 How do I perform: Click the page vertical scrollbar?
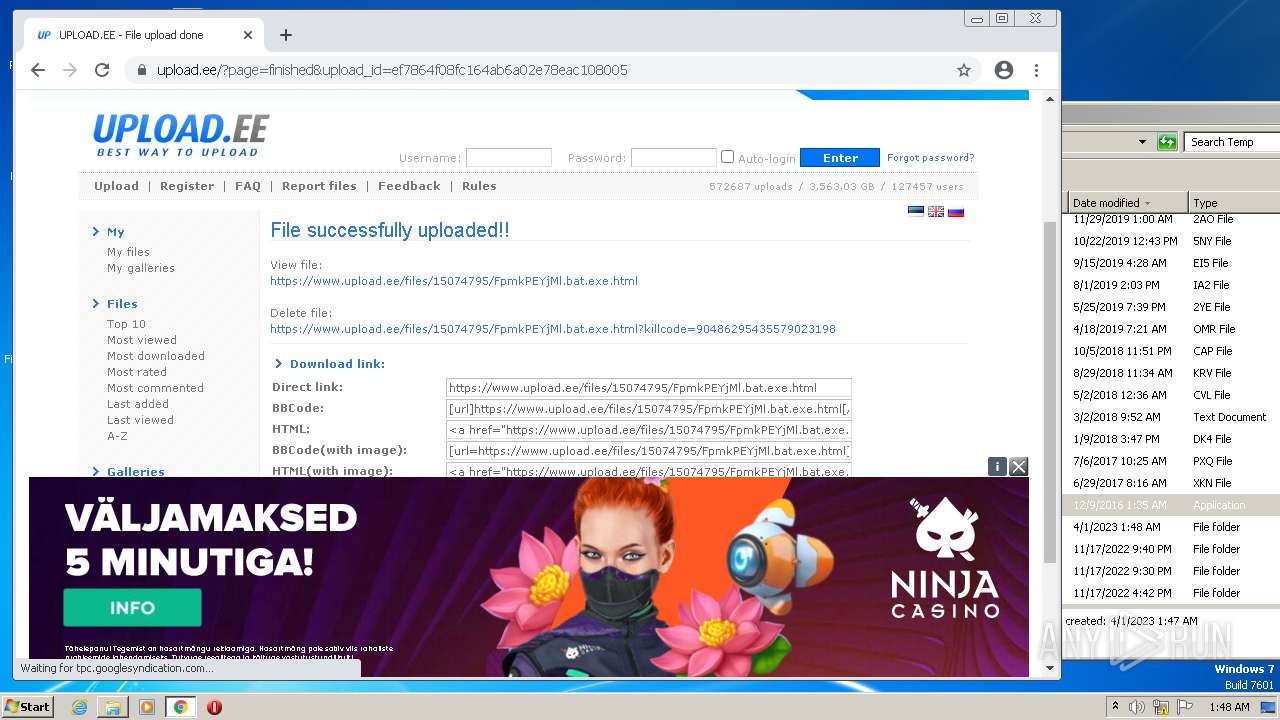tap(1049, 391)
